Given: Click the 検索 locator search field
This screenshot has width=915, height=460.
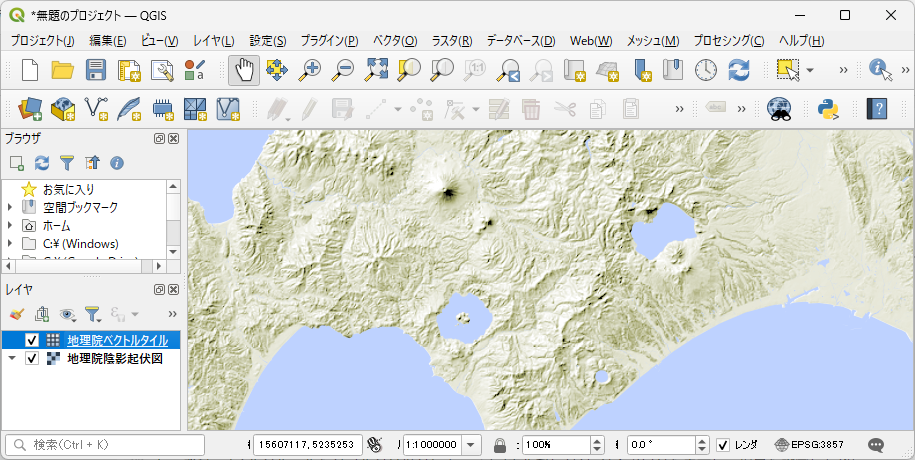Looking at the screenshot, I should pyautogui.click(x=105, y=445).
